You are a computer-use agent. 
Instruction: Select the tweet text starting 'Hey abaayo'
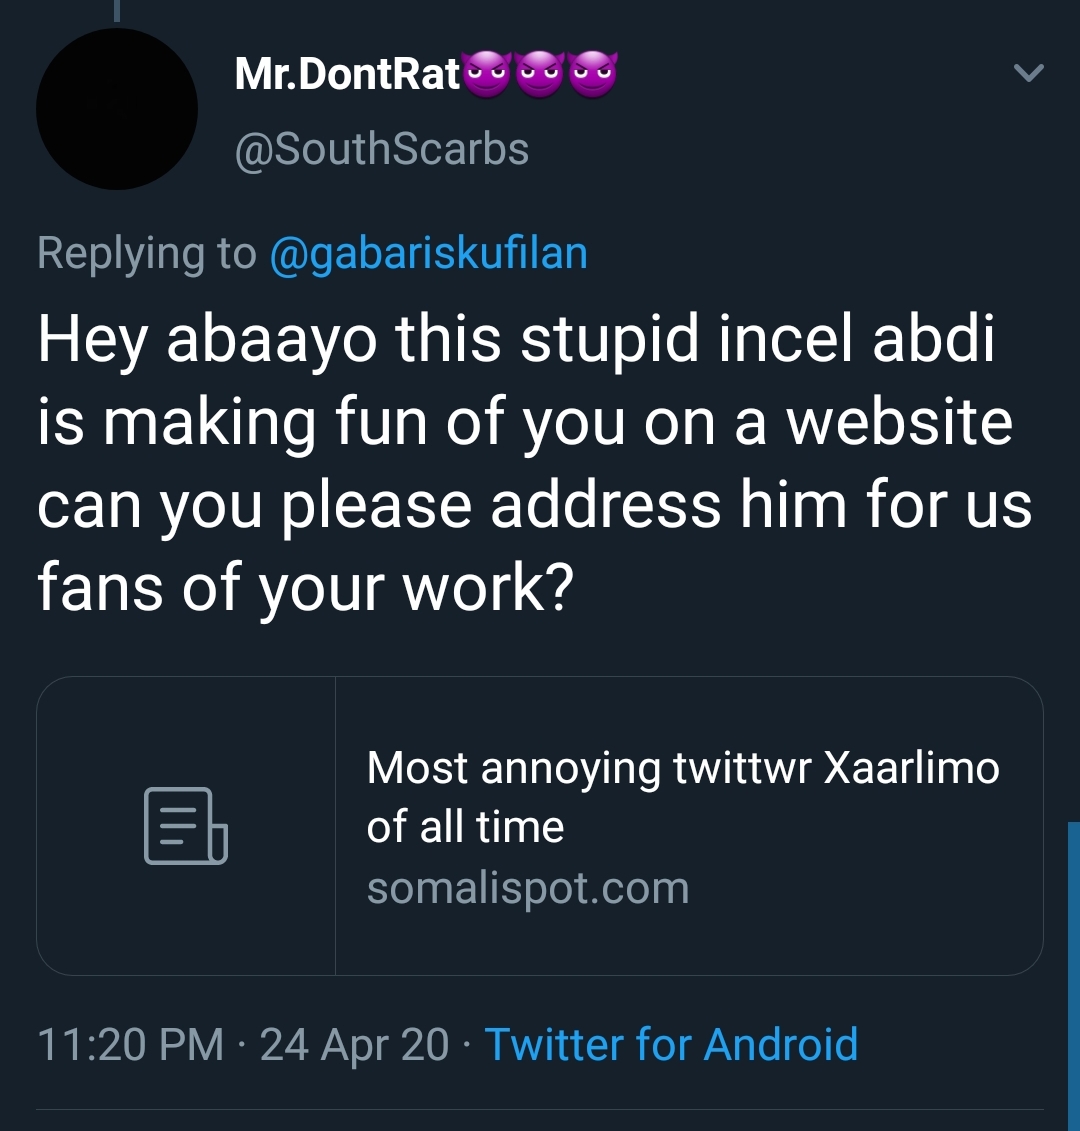[x=535, y=462]
